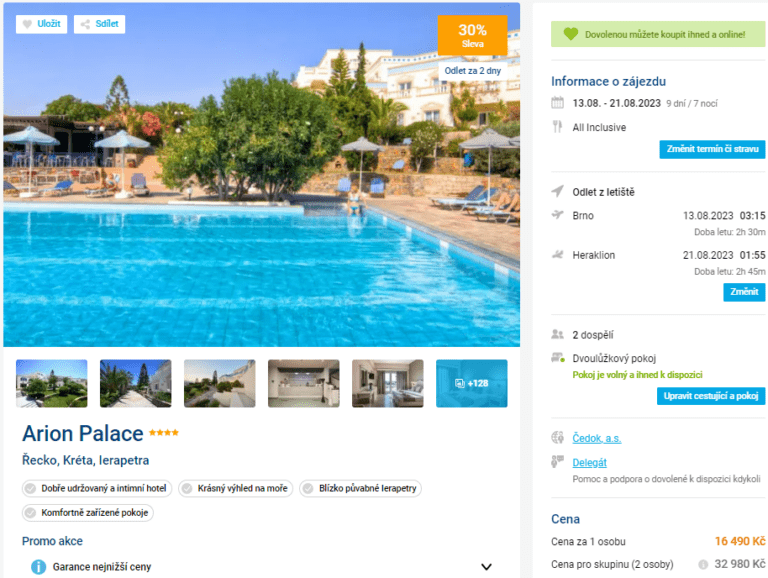Click the blue info icon beside Garance nejnižší ceny
Screen dimensions: 768x578
[38, 567]
